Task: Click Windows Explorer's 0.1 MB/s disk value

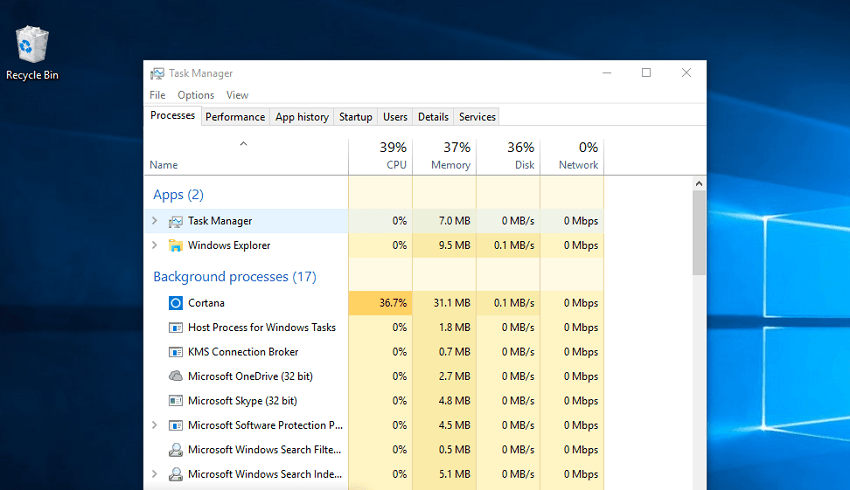Action: (514, 245)
